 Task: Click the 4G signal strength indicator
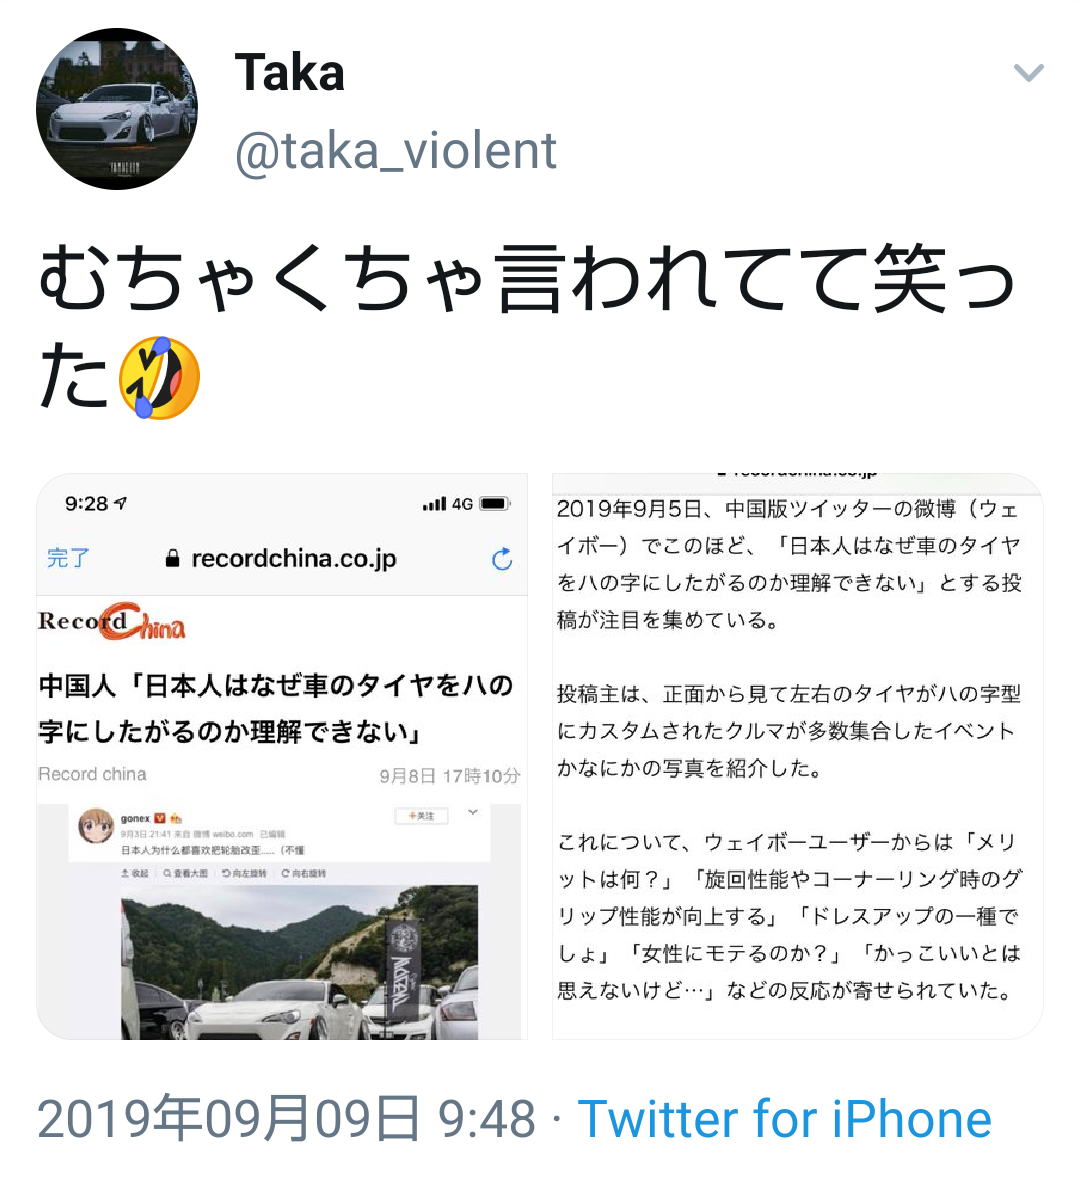448,503
